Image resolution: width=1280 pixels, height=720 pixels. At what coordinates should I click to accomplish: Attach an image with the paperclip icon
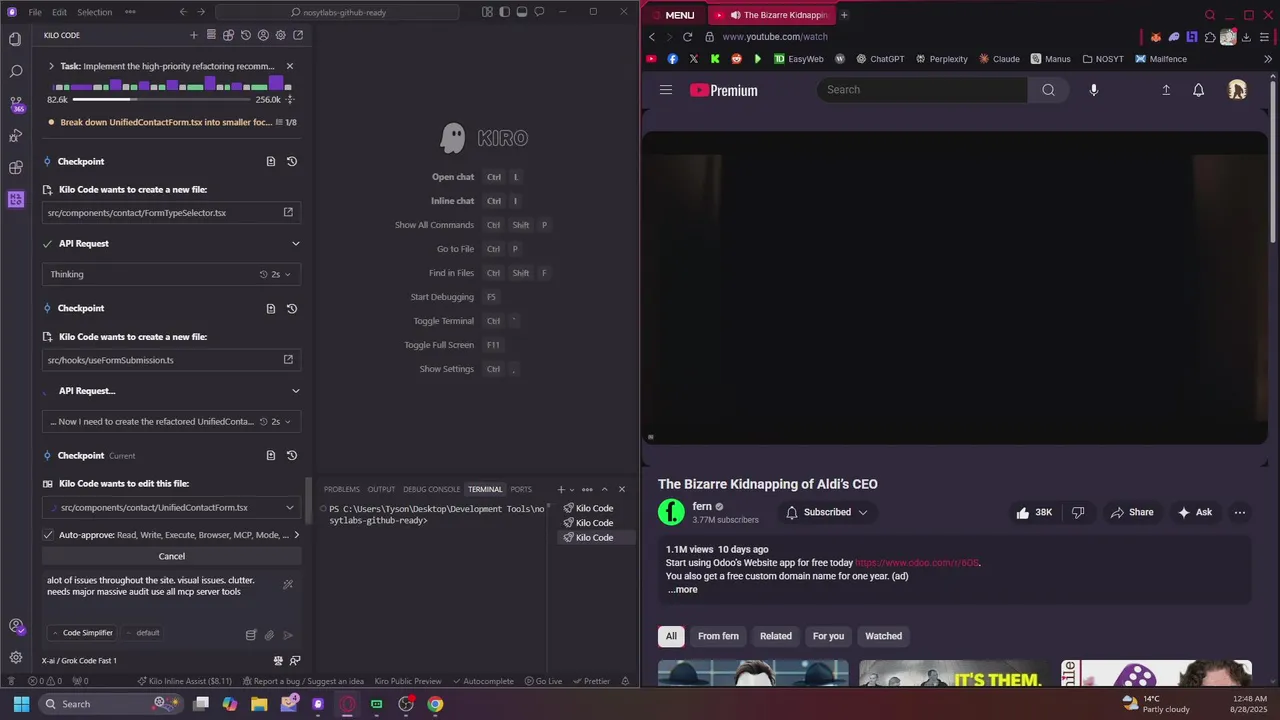[269, 634]
